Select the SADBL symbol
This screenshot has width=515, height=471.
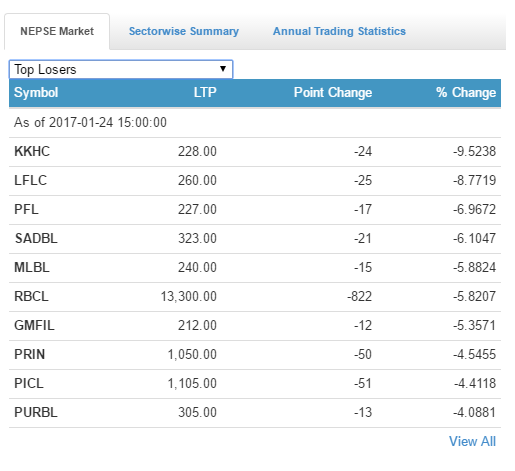(x=36, y=238)
